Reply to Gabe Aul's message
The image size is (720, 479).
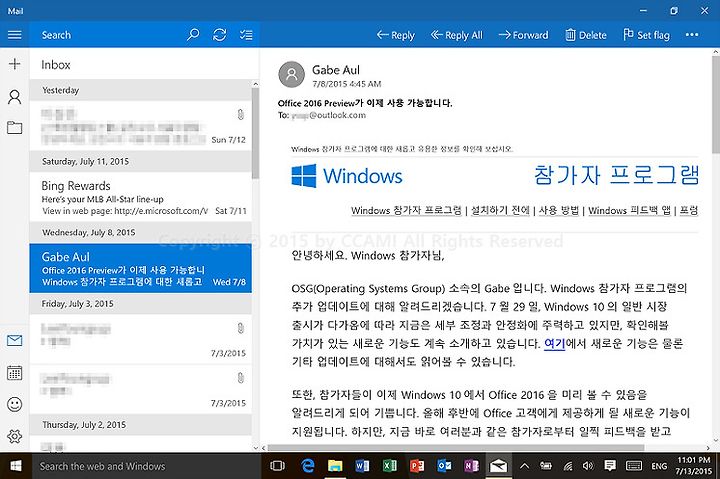click(395, 35)
